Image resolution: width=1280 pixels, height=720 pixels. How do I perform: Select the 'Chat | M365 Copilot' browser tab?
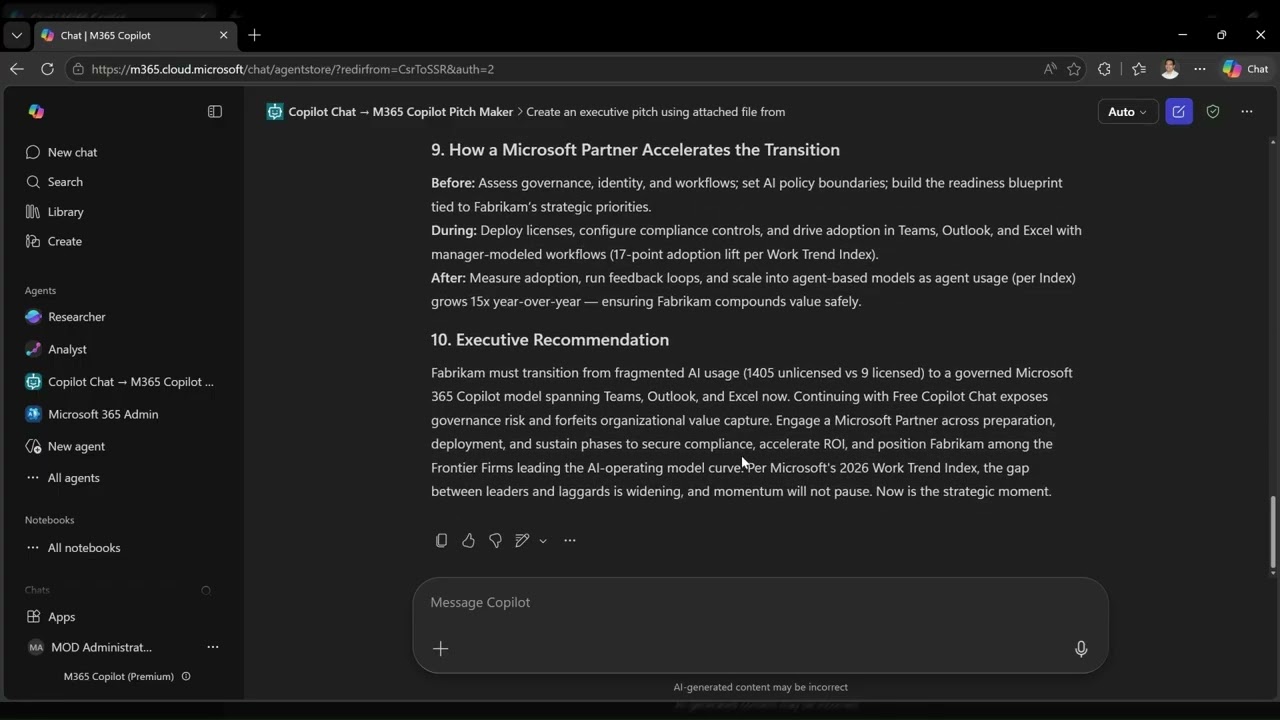click(x=134, y=35)
